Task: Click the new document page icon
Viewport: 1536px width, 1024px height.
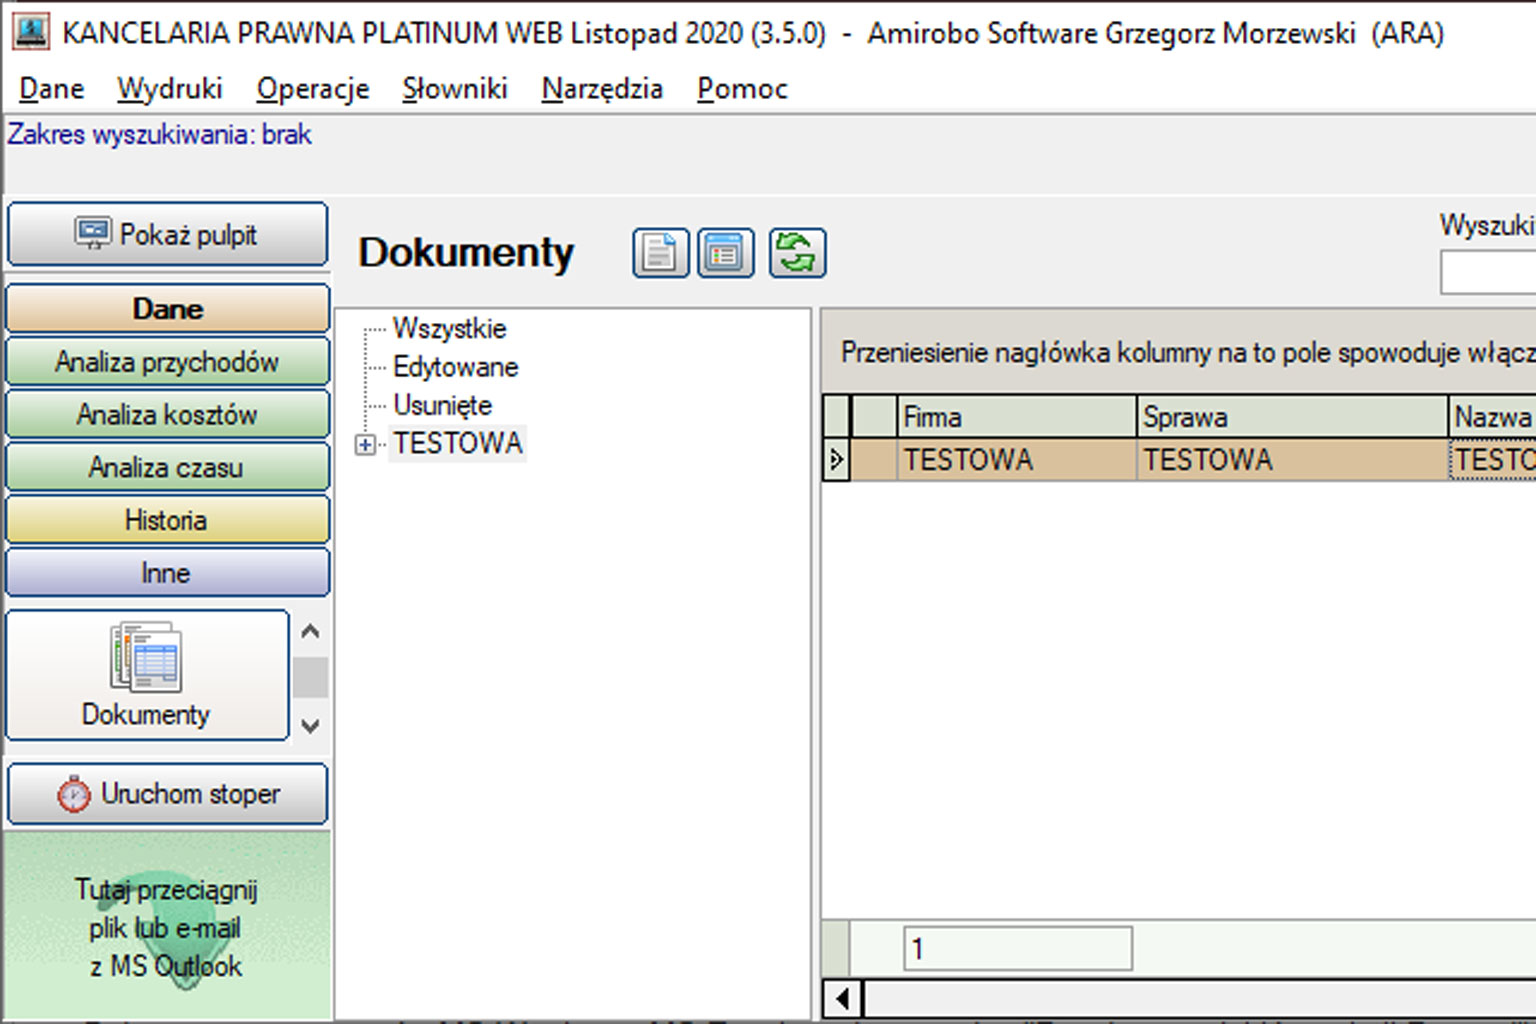Action: (x=660, y=253)
